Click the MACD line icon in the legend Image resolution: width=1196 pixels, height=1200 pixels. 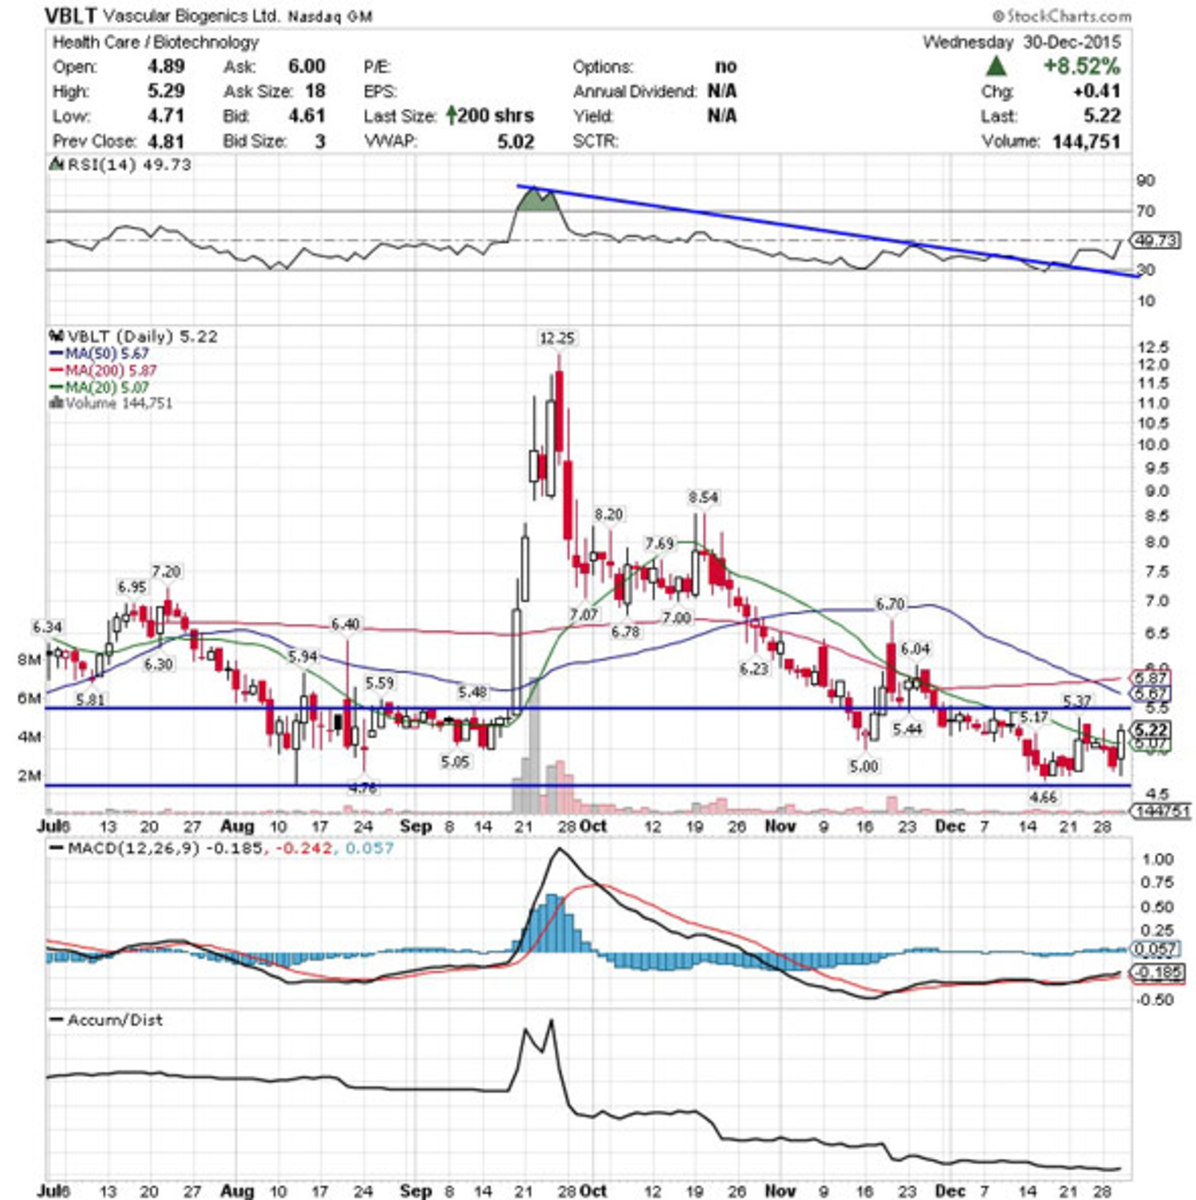click(57, 849)
